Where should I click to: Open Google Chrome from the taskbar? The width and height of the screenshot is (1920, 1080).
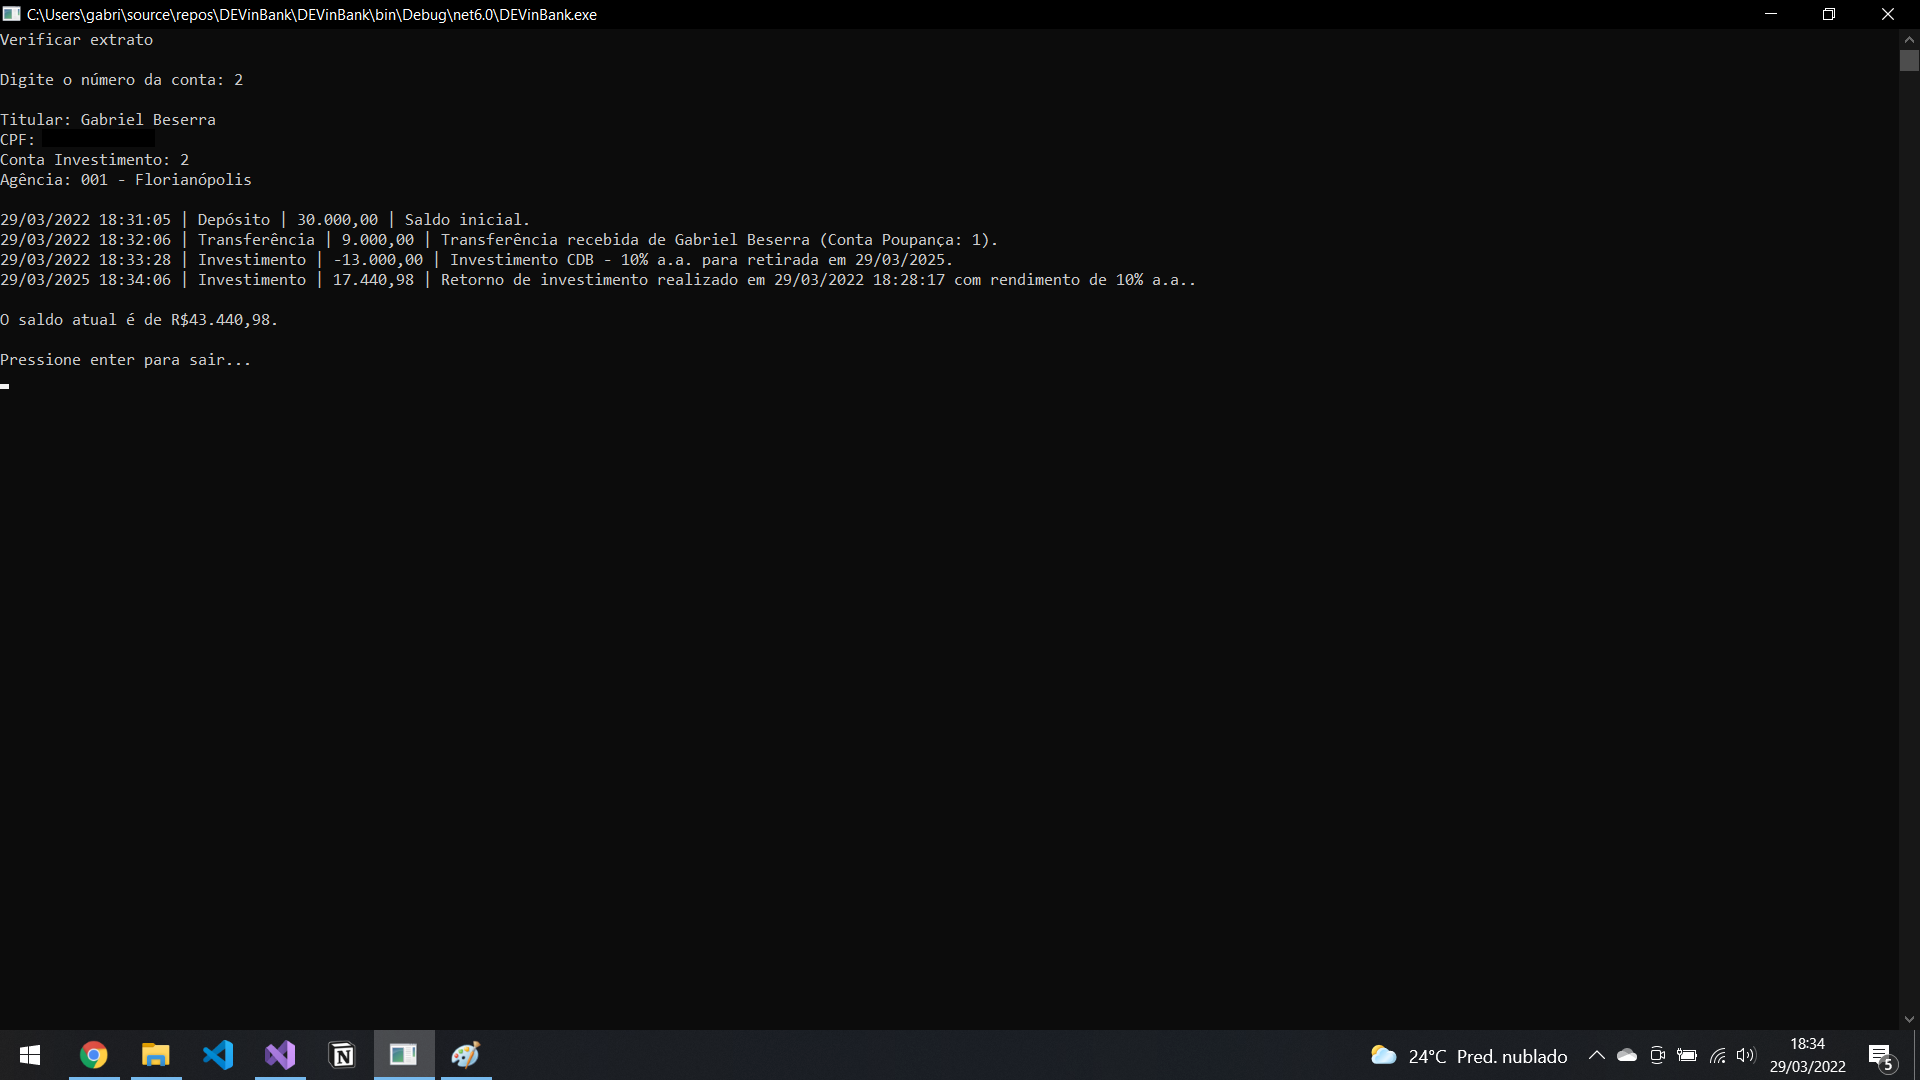tap(92, 1055)
